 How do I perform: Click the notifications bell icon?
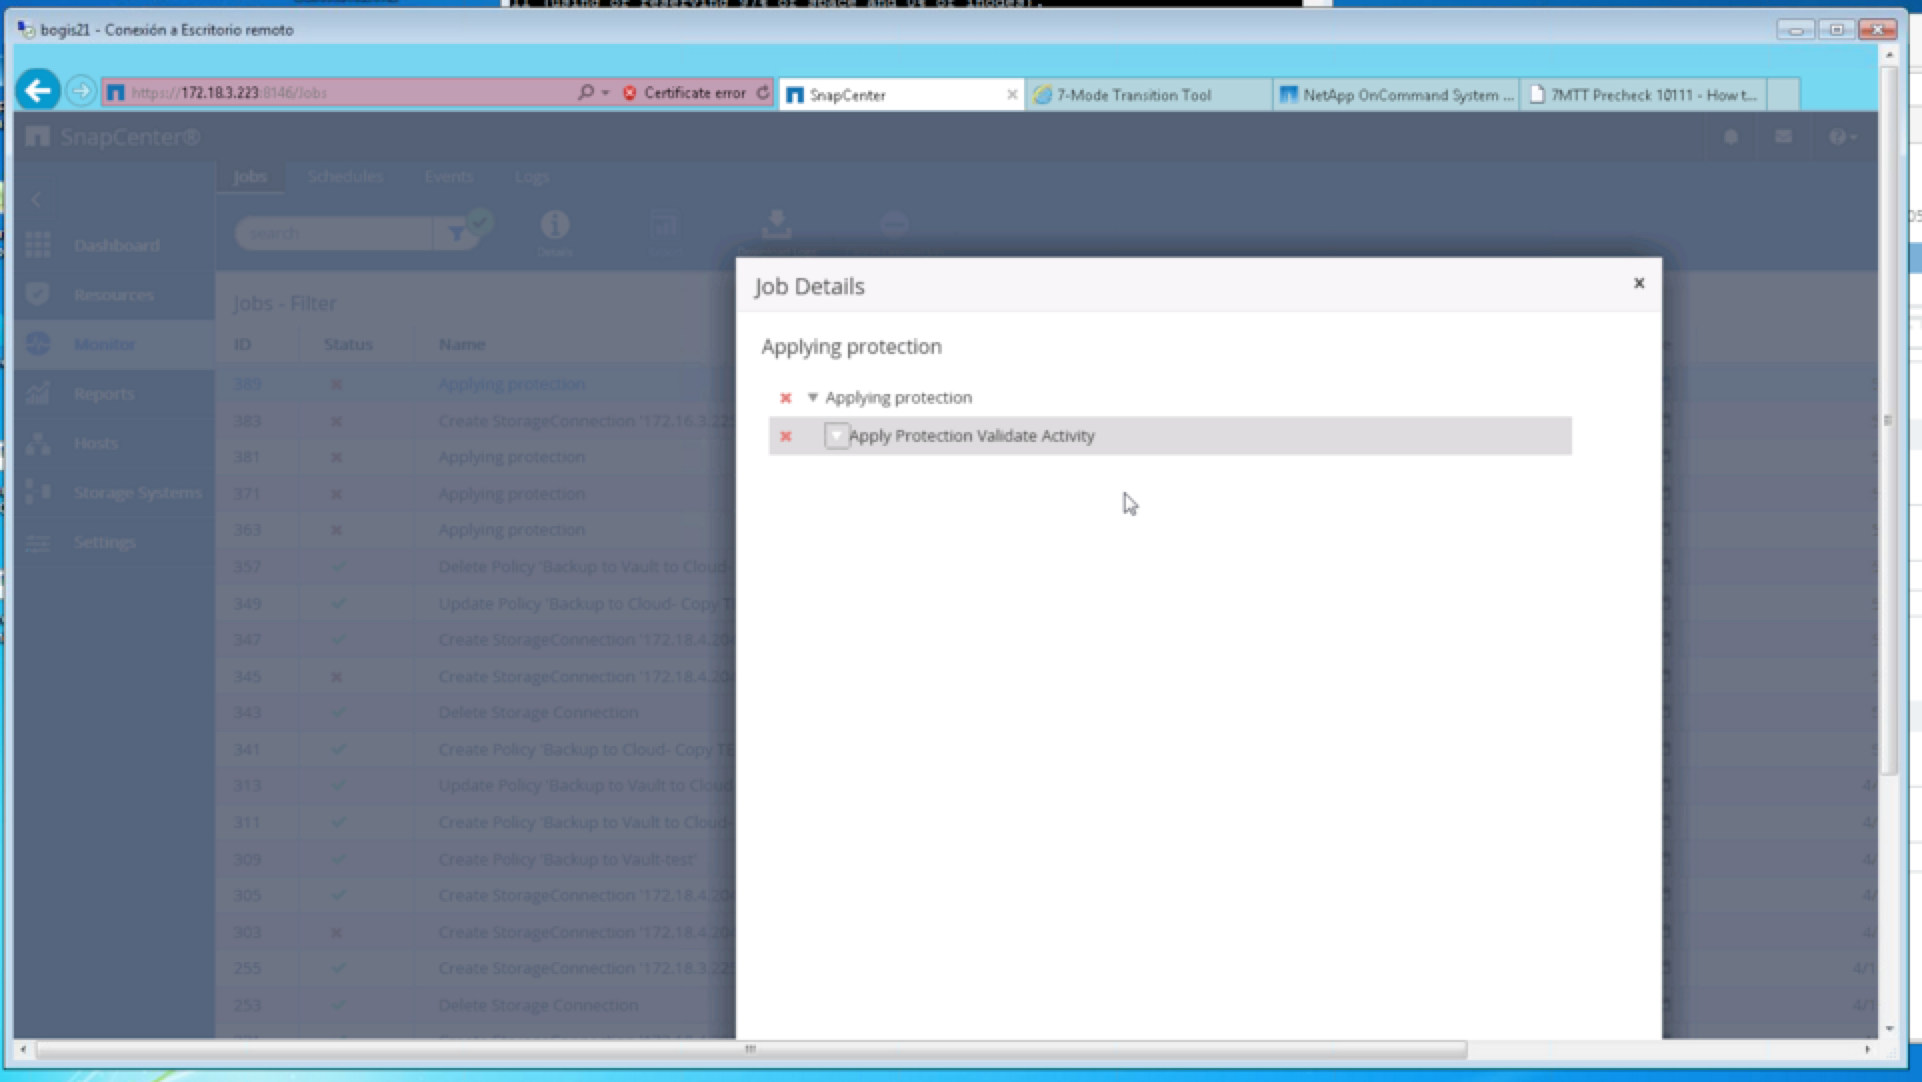click(x=1731, y=137)
